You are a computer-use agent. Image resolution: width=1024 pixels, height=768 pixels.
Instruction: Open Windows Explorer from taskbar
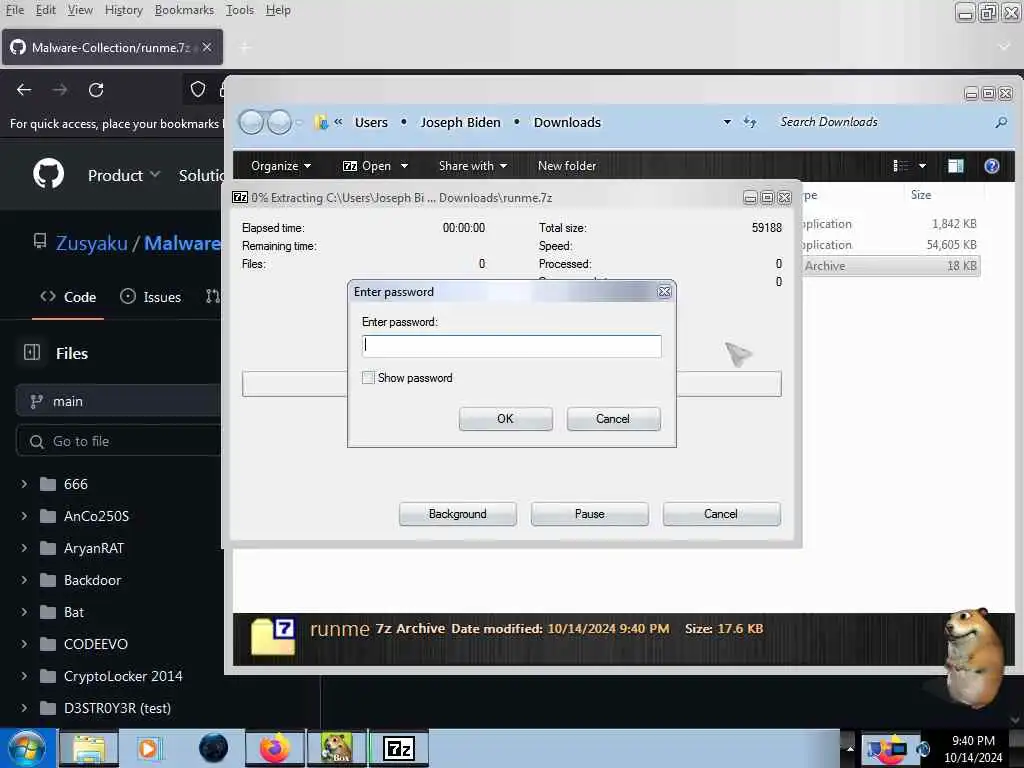[x=89, y=748]
